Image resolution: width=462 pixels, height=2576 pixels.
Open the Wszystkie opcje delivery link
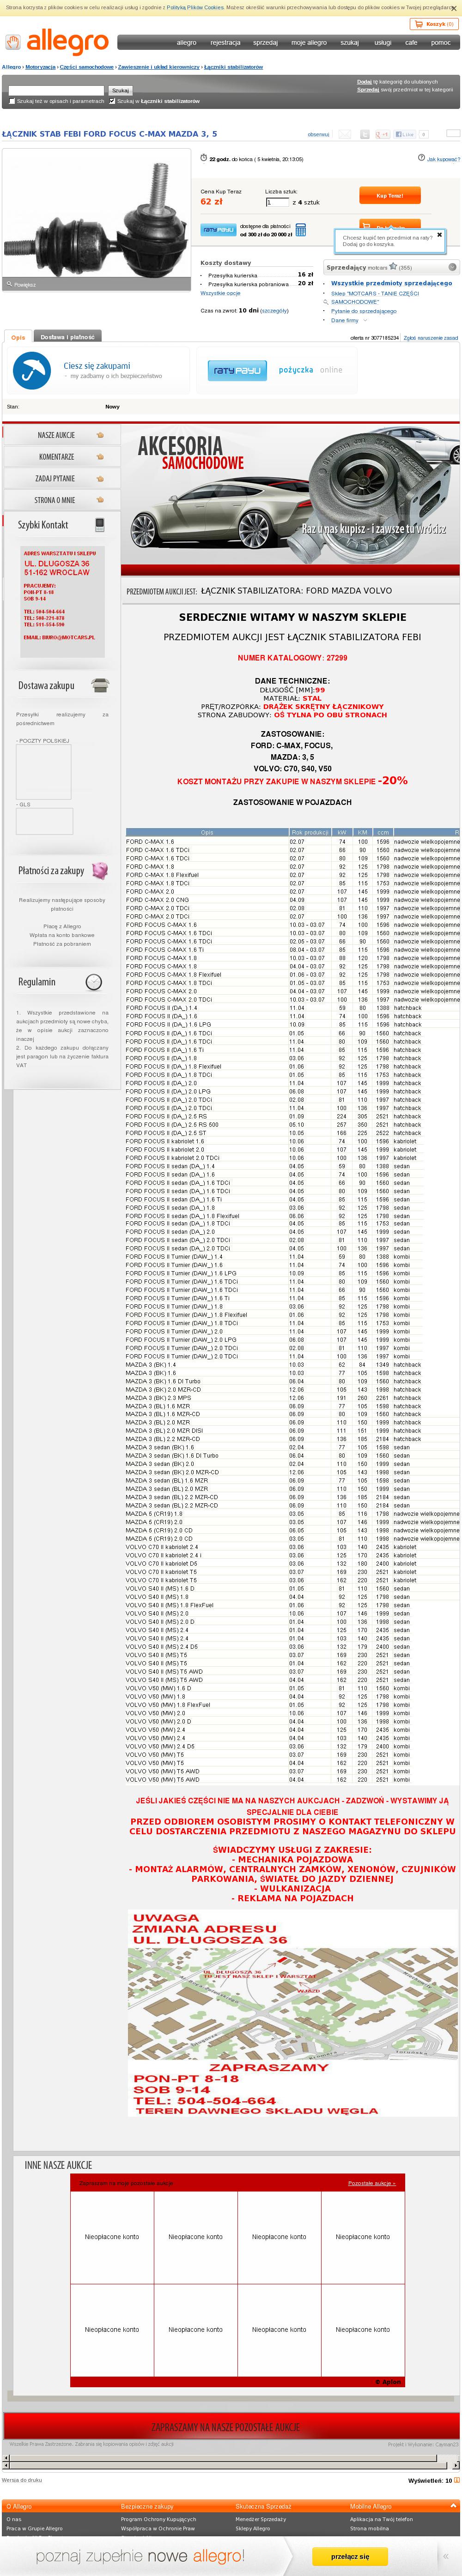tap(220, 293)
